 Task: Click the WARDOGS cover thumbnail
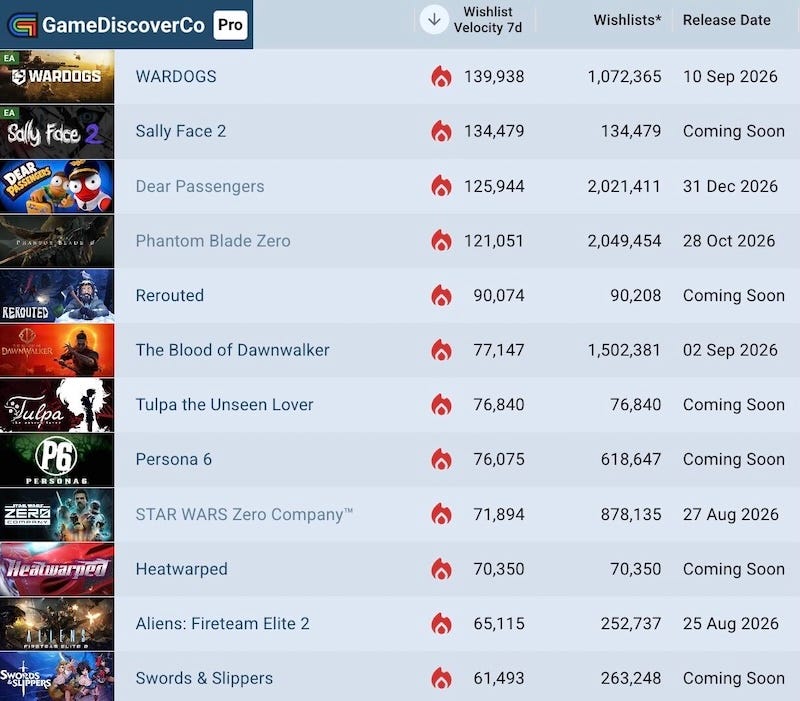[x=57, y=77]
